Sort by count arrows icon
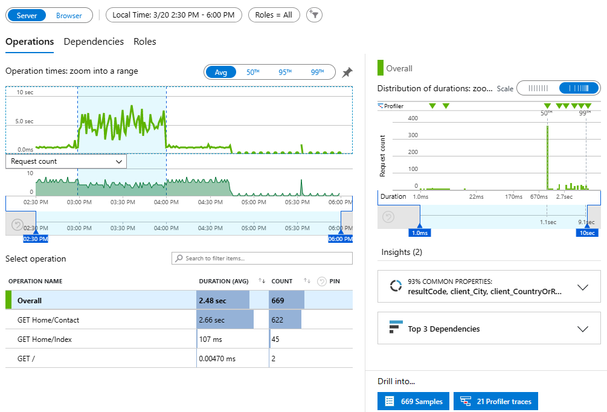The height and width of the screenshot is (412, 607). [x=307, y=281]
